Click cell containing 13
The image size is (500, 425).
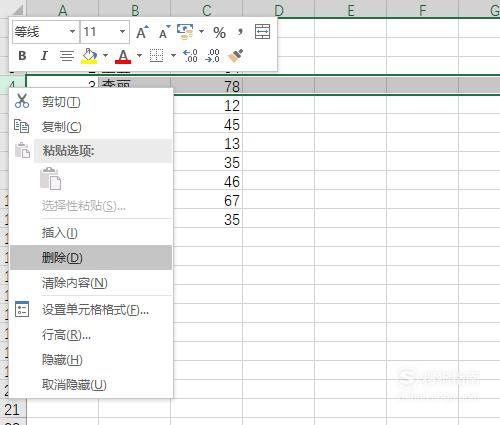(x=207, y=144)
